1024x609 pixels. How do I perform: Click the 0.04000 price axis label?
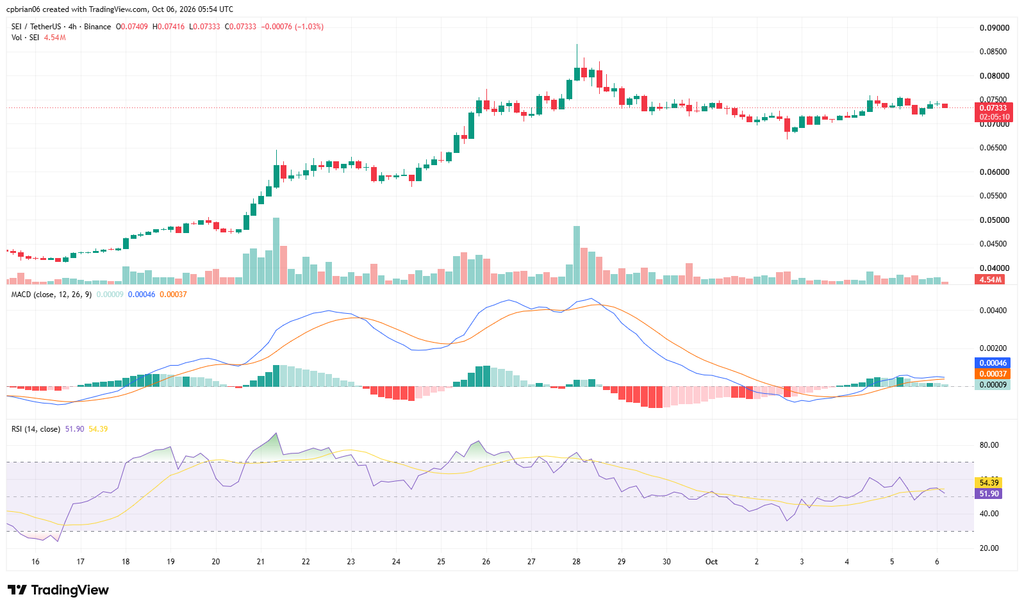click(x=994, y=268)
